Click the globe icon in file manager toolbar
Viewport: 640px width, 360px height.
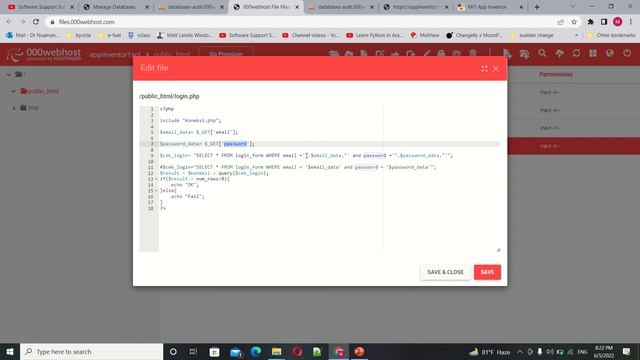point(609,53)
